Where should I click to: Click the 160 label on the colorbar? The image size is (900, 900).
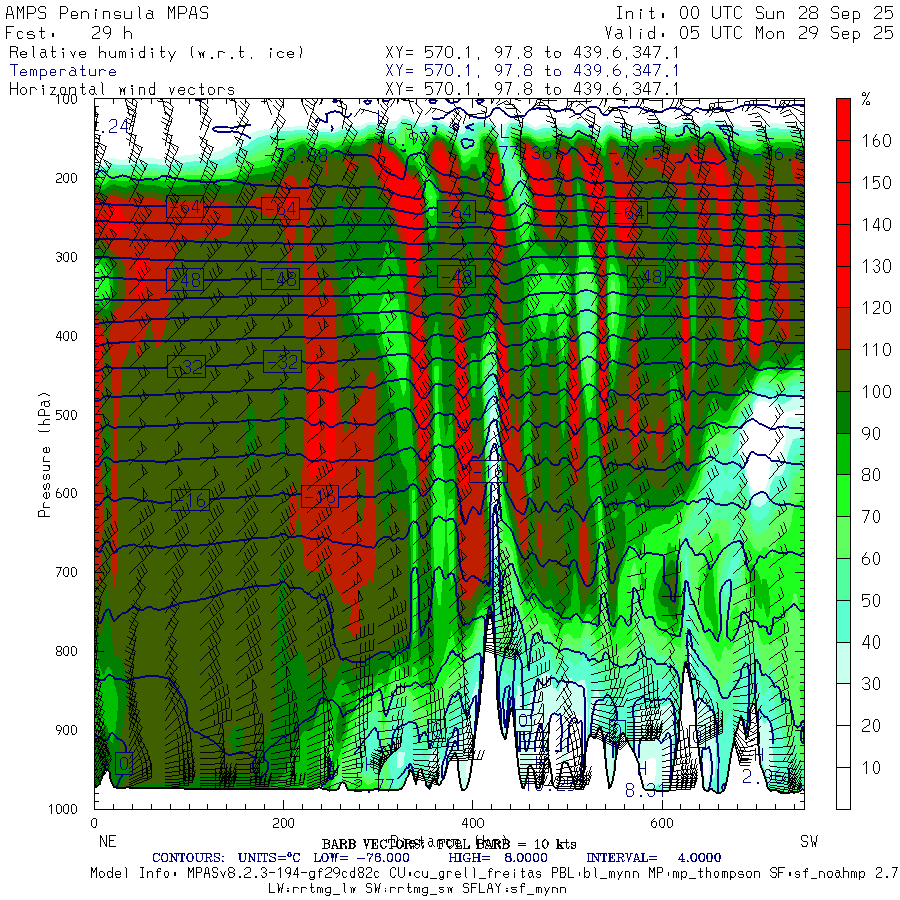[876, 141]
